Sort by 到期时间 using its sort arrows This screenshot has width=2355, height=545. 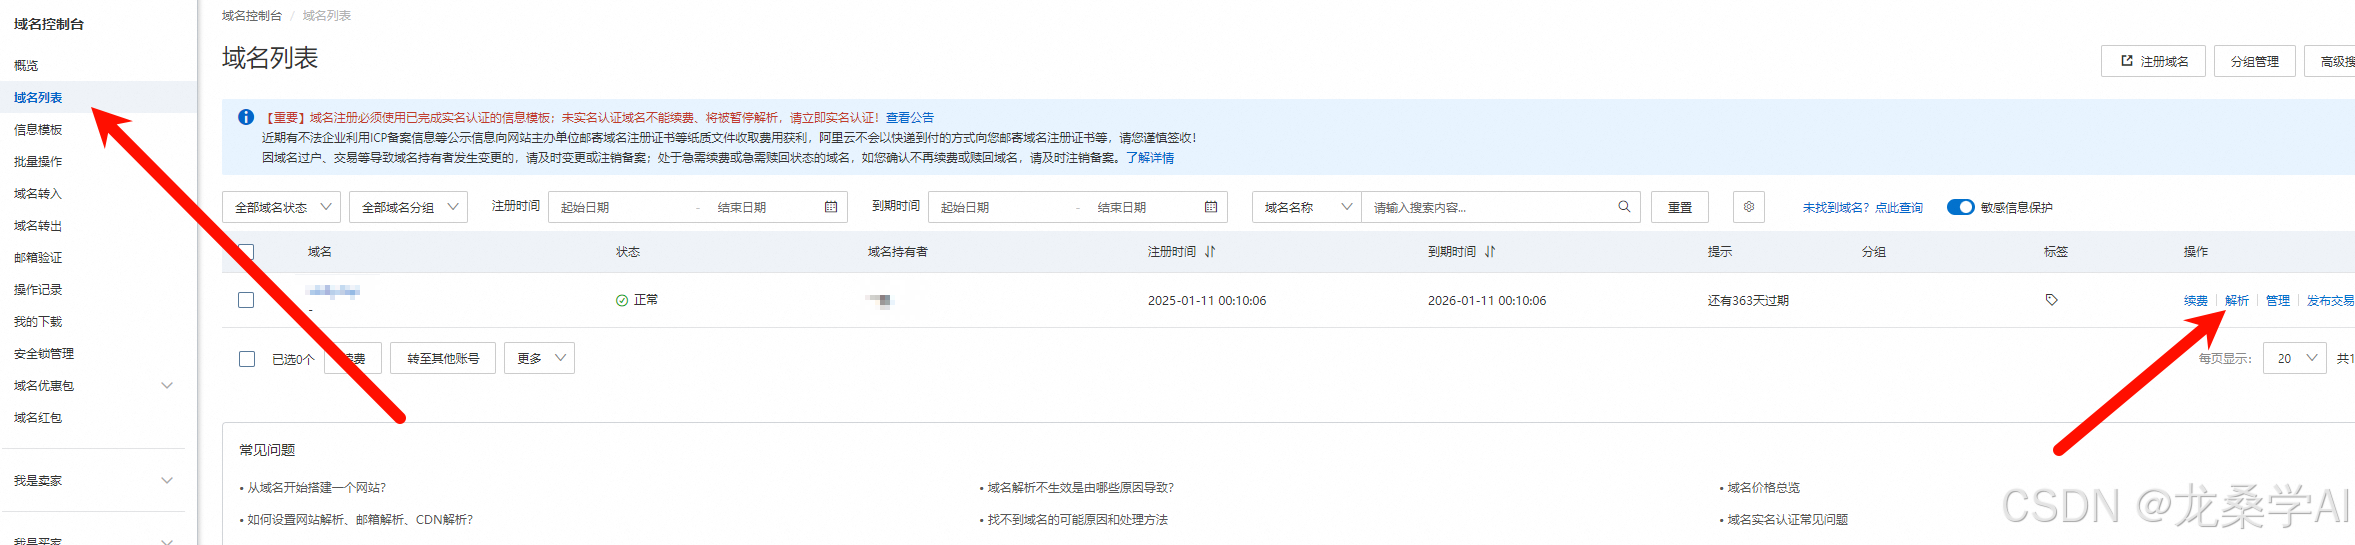pyautogui.click(x=1490, y=252)
